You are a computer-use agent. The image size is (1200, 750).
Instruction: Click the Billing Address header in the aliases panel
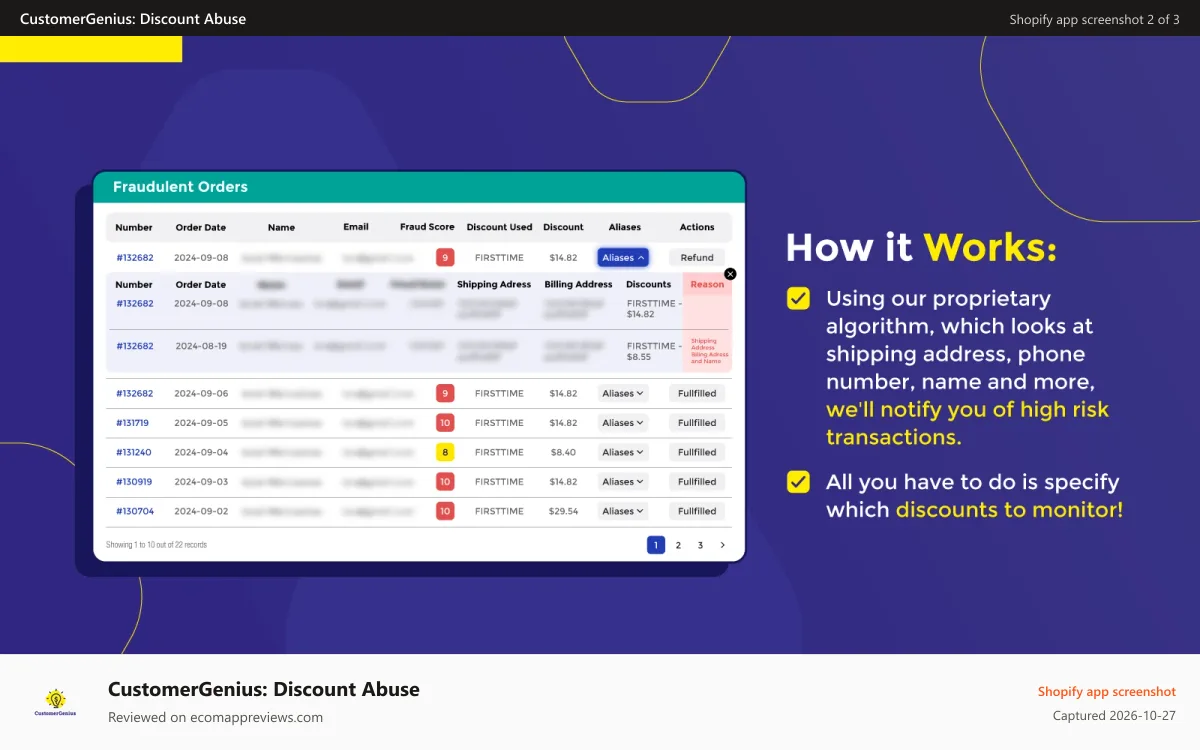click(x=578, y=284)
